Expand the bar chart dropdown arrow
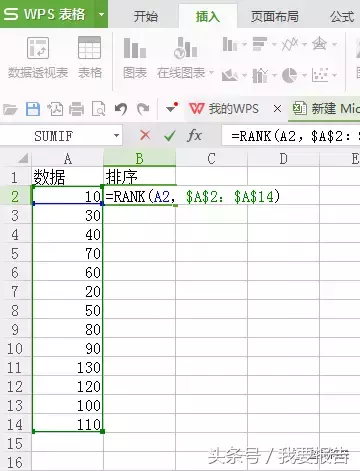 coord(274,44)
